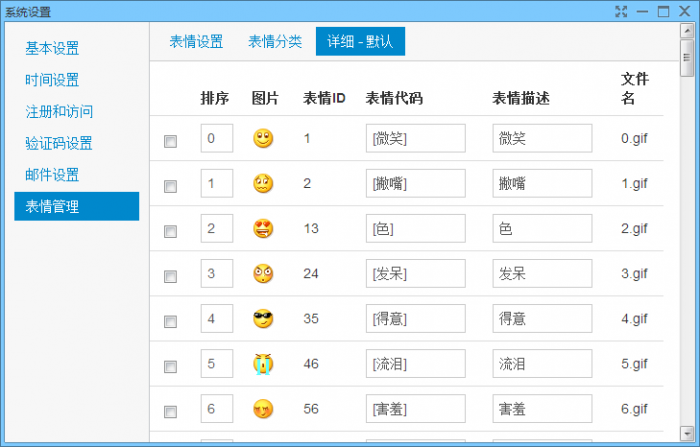Click the sort order field containing 2
Viewport: 700px width, 447px height.
pos(217,229)
